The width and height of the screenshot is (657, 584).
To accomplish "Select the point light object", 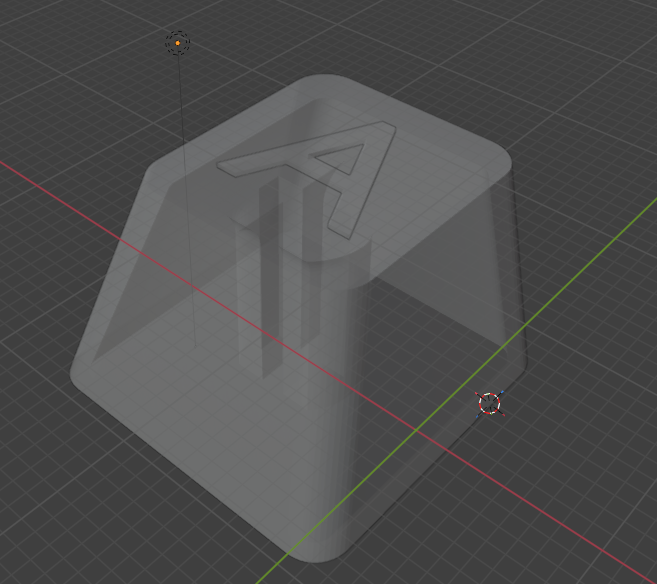I will coord(178,43).
